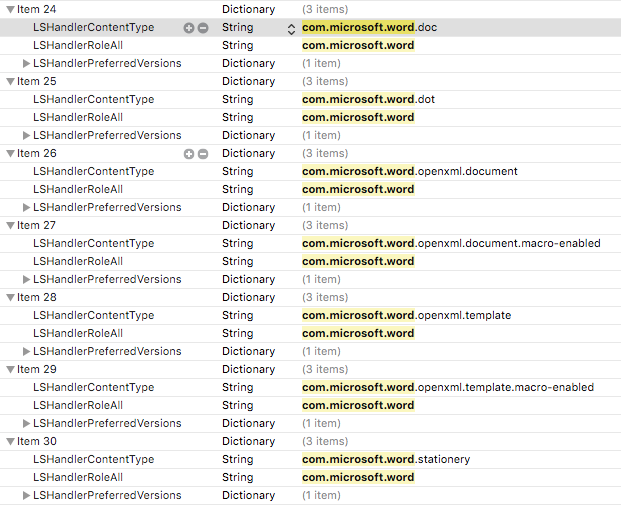621x508 pixels.
Task: Click Dictionary type on Item 26 row
Action: [248, 154]
